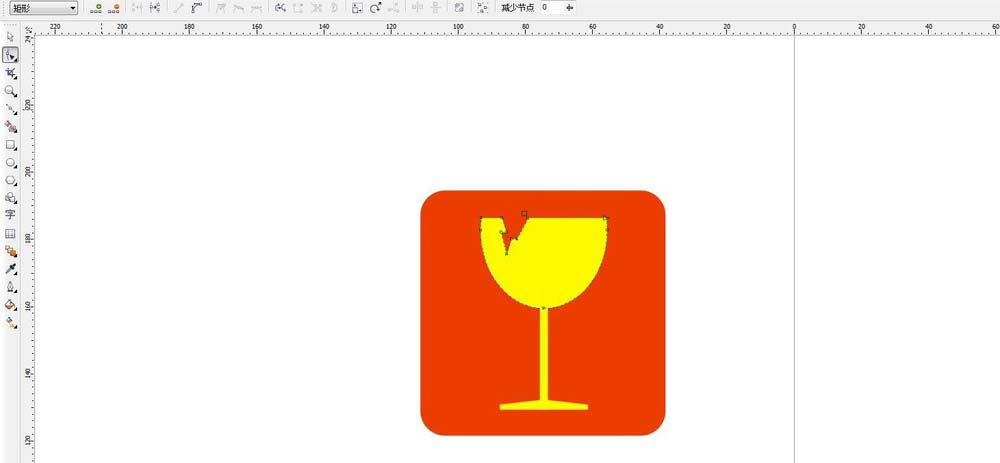This screenshot has width=1000, height=463.
Task: Click the node at the bowl's bottom
Action: [x=544, y=308]
